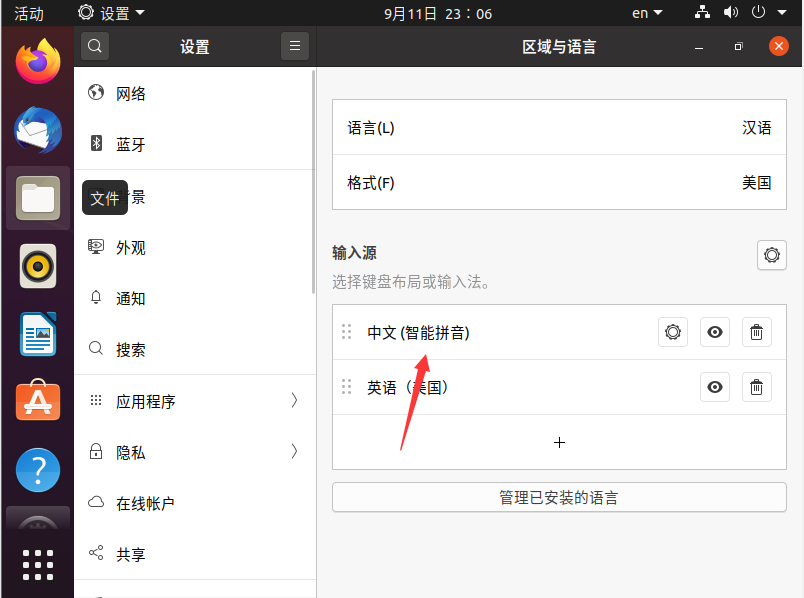This screenshot has width=804, height=598.
Task: Add a new input source with plus
Action: tap(559, 442)
